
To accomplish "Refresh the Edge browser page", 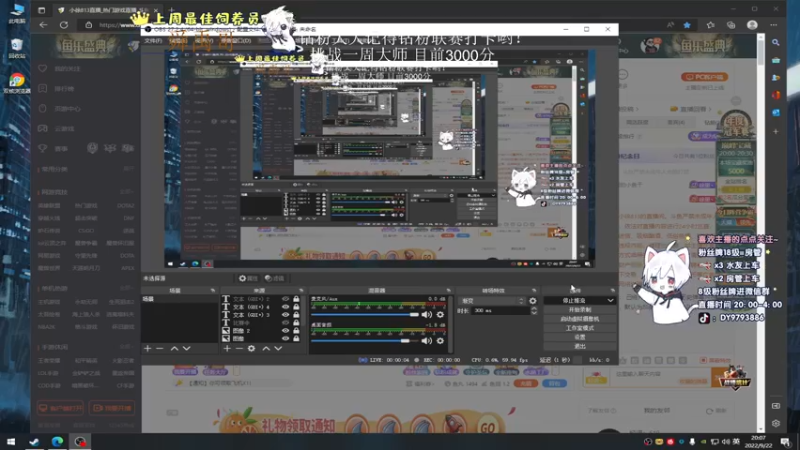I will coord(64,24).
